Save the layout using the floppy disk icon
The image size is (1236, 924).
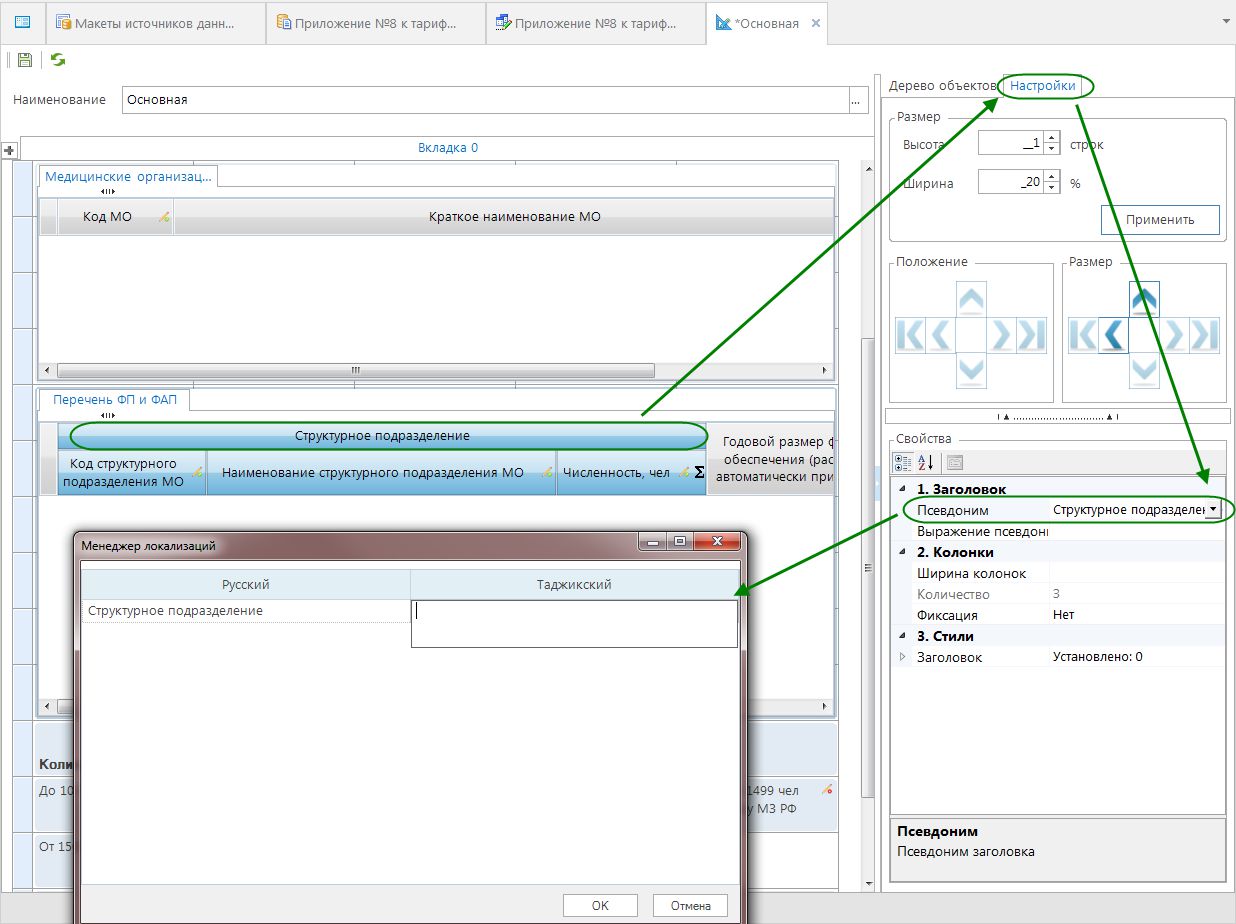25,60
